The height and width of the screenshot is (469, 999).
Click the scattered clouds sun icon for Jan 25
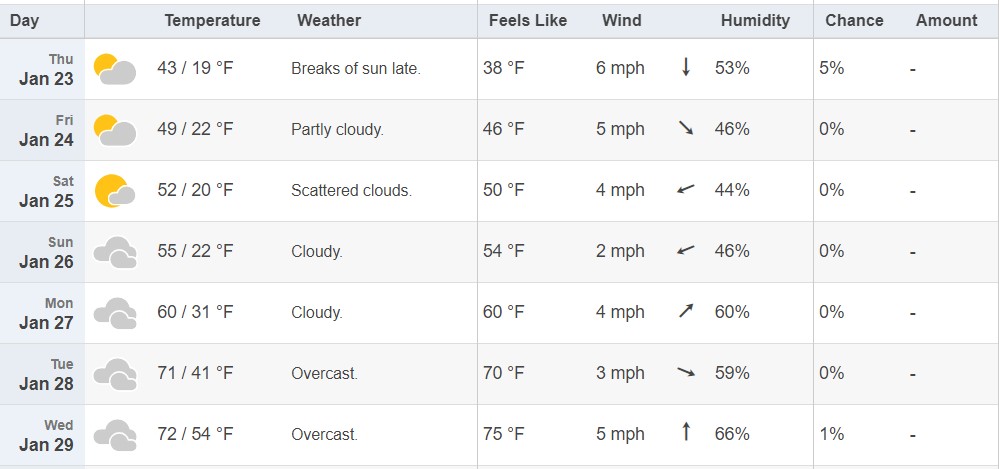[x=115, y=191]
